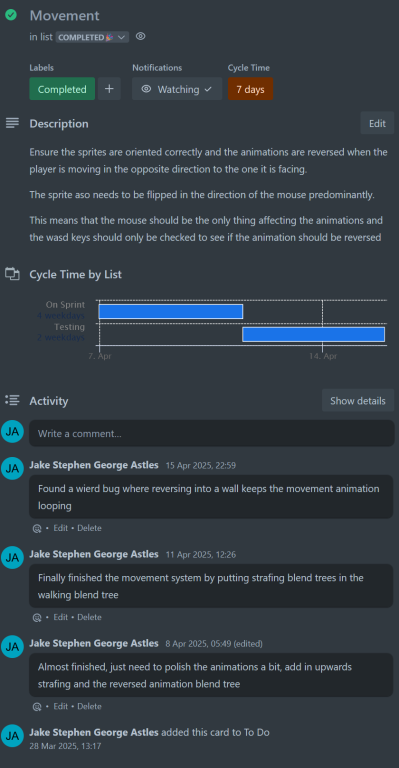This screenshot has height=768, width=399.
Task: Add a label with the plus button
Action: [x=109, y=89]
